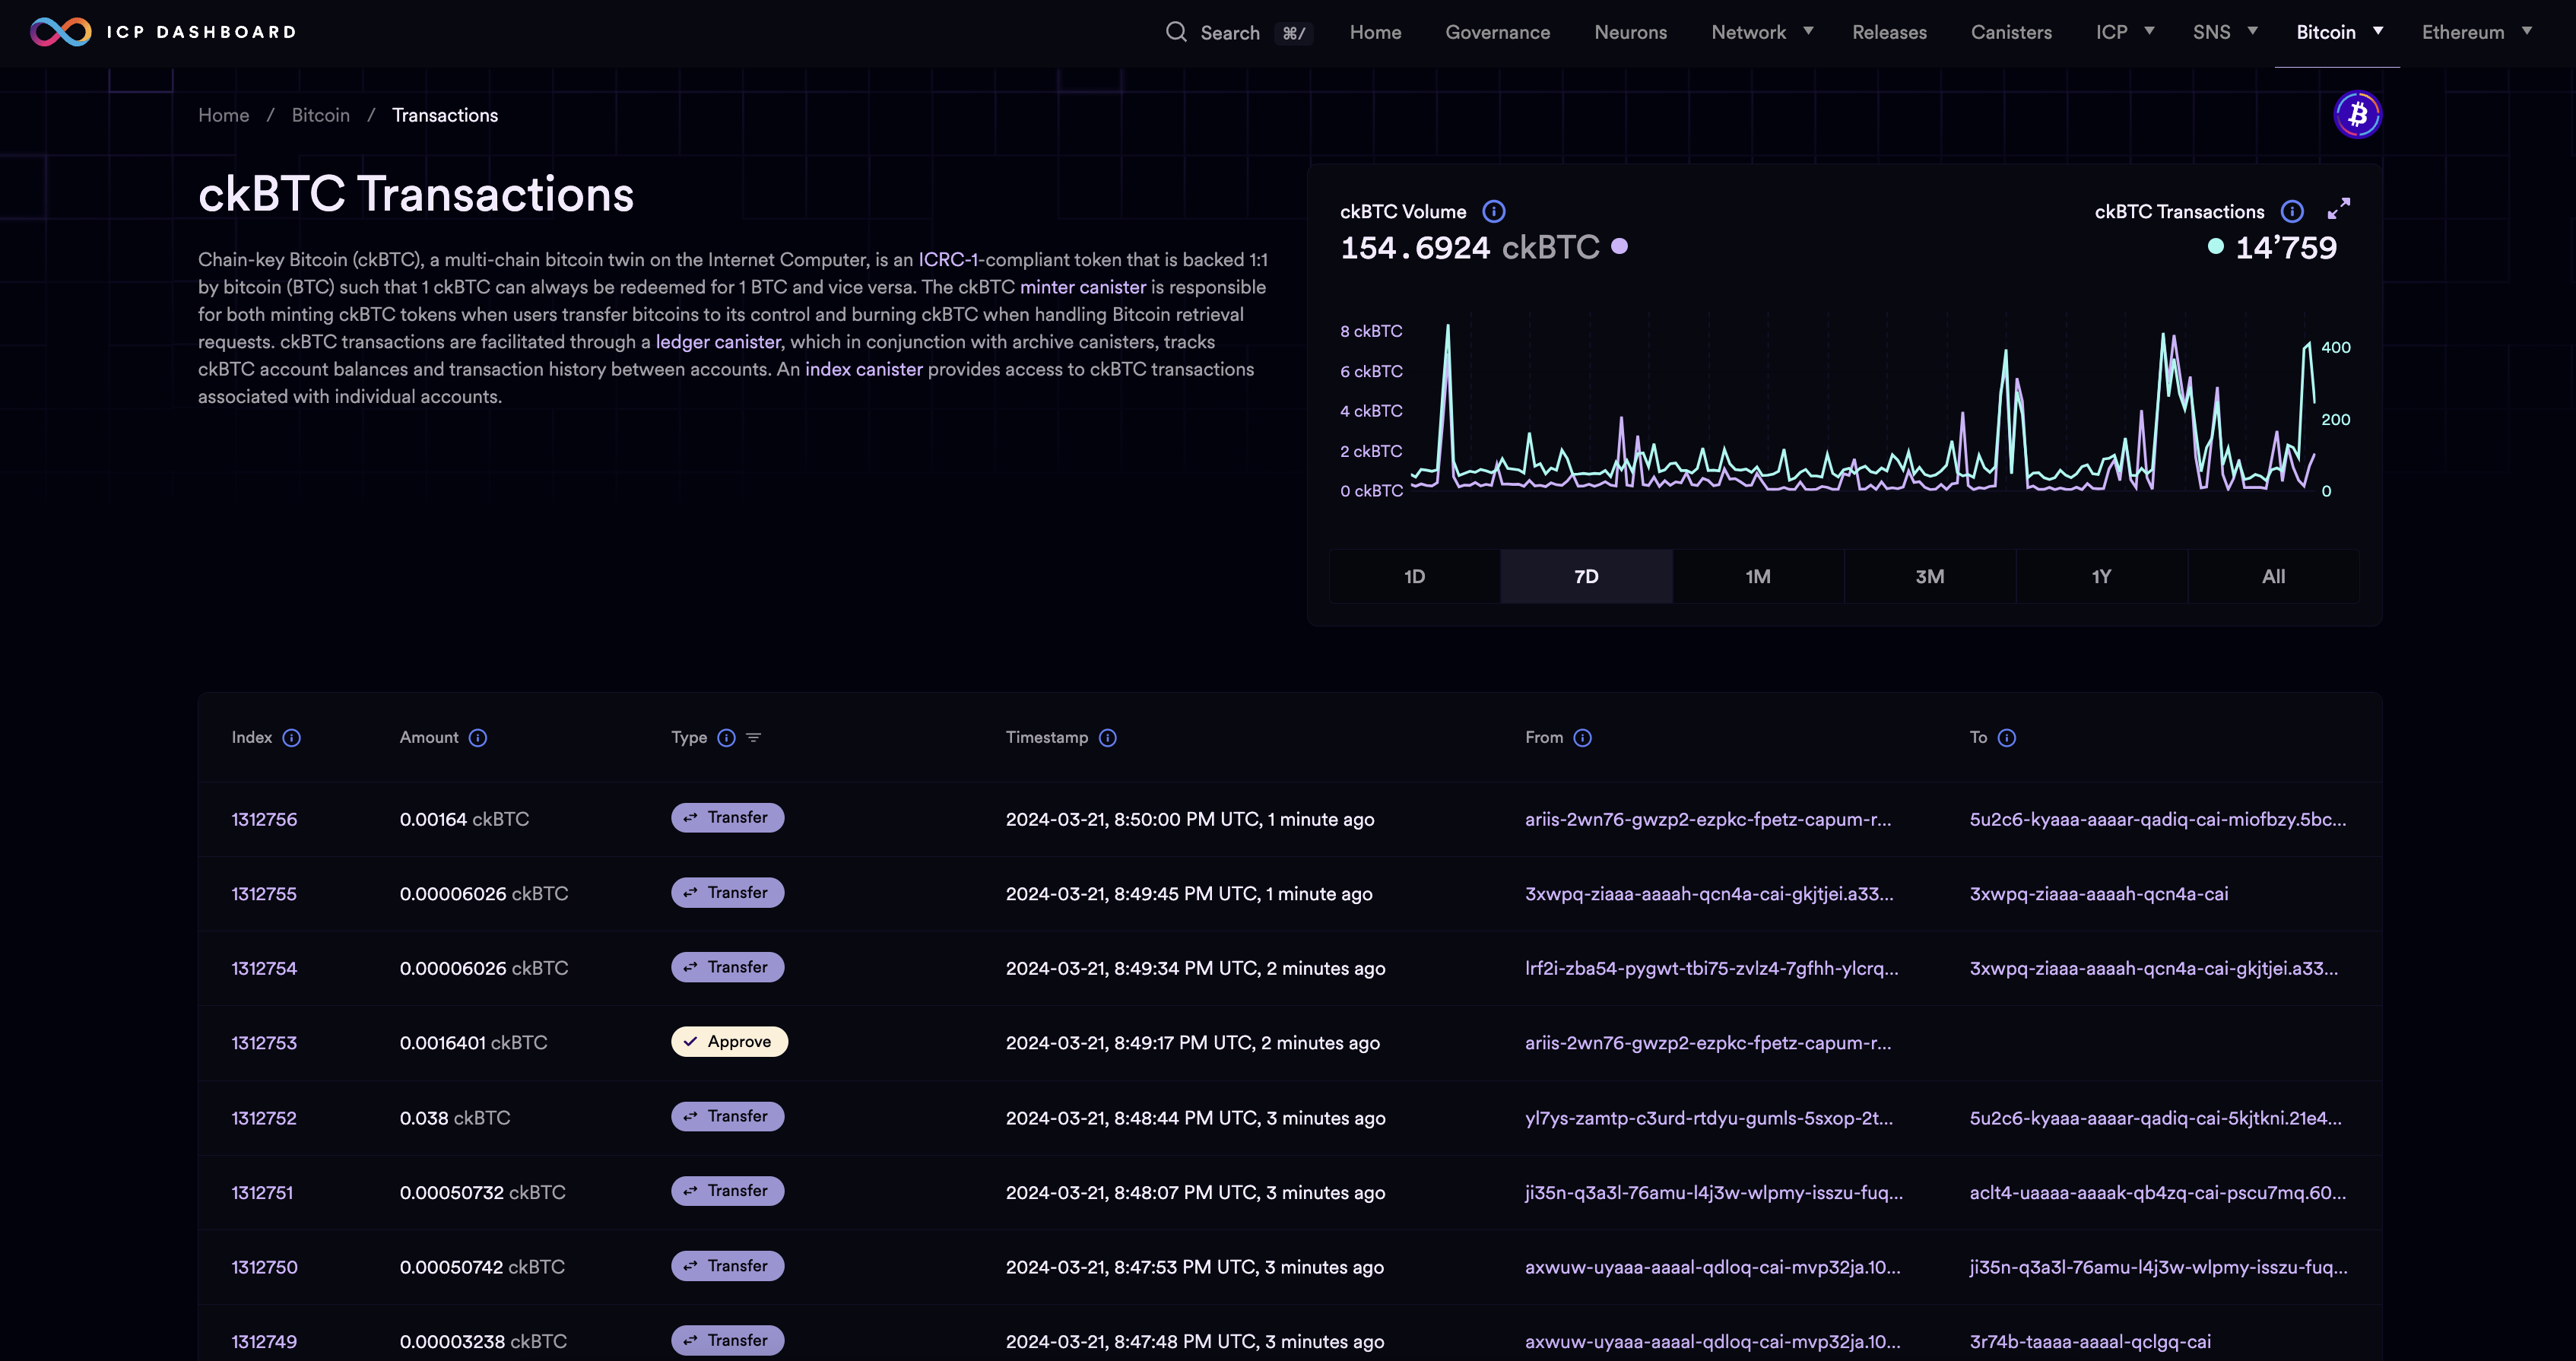Toggle the ckBTC Transactions series dot
Screen dimensions: 2576x1361
2215,246
